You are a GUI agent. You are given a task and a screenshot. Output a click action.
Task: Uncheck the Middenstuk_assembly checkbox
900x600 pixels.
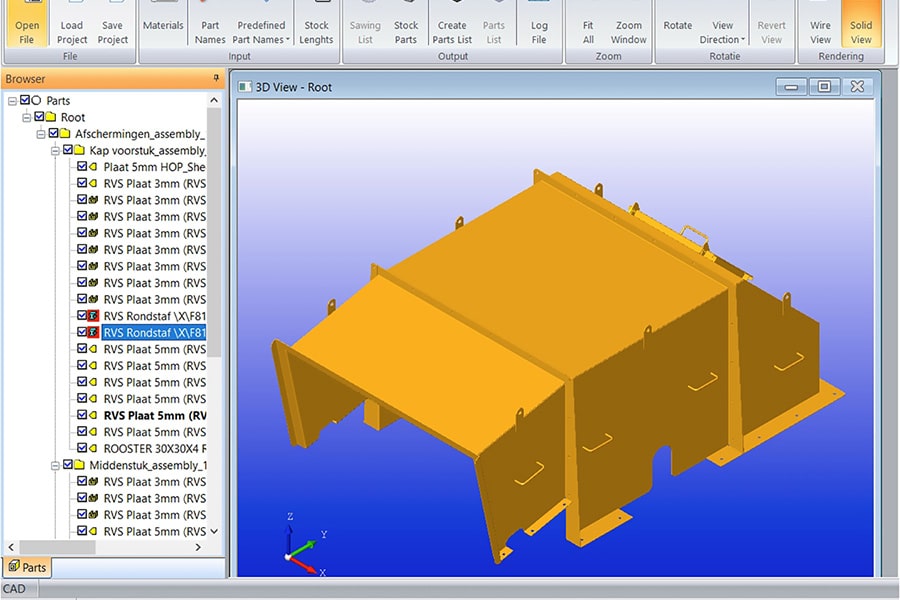68,464
